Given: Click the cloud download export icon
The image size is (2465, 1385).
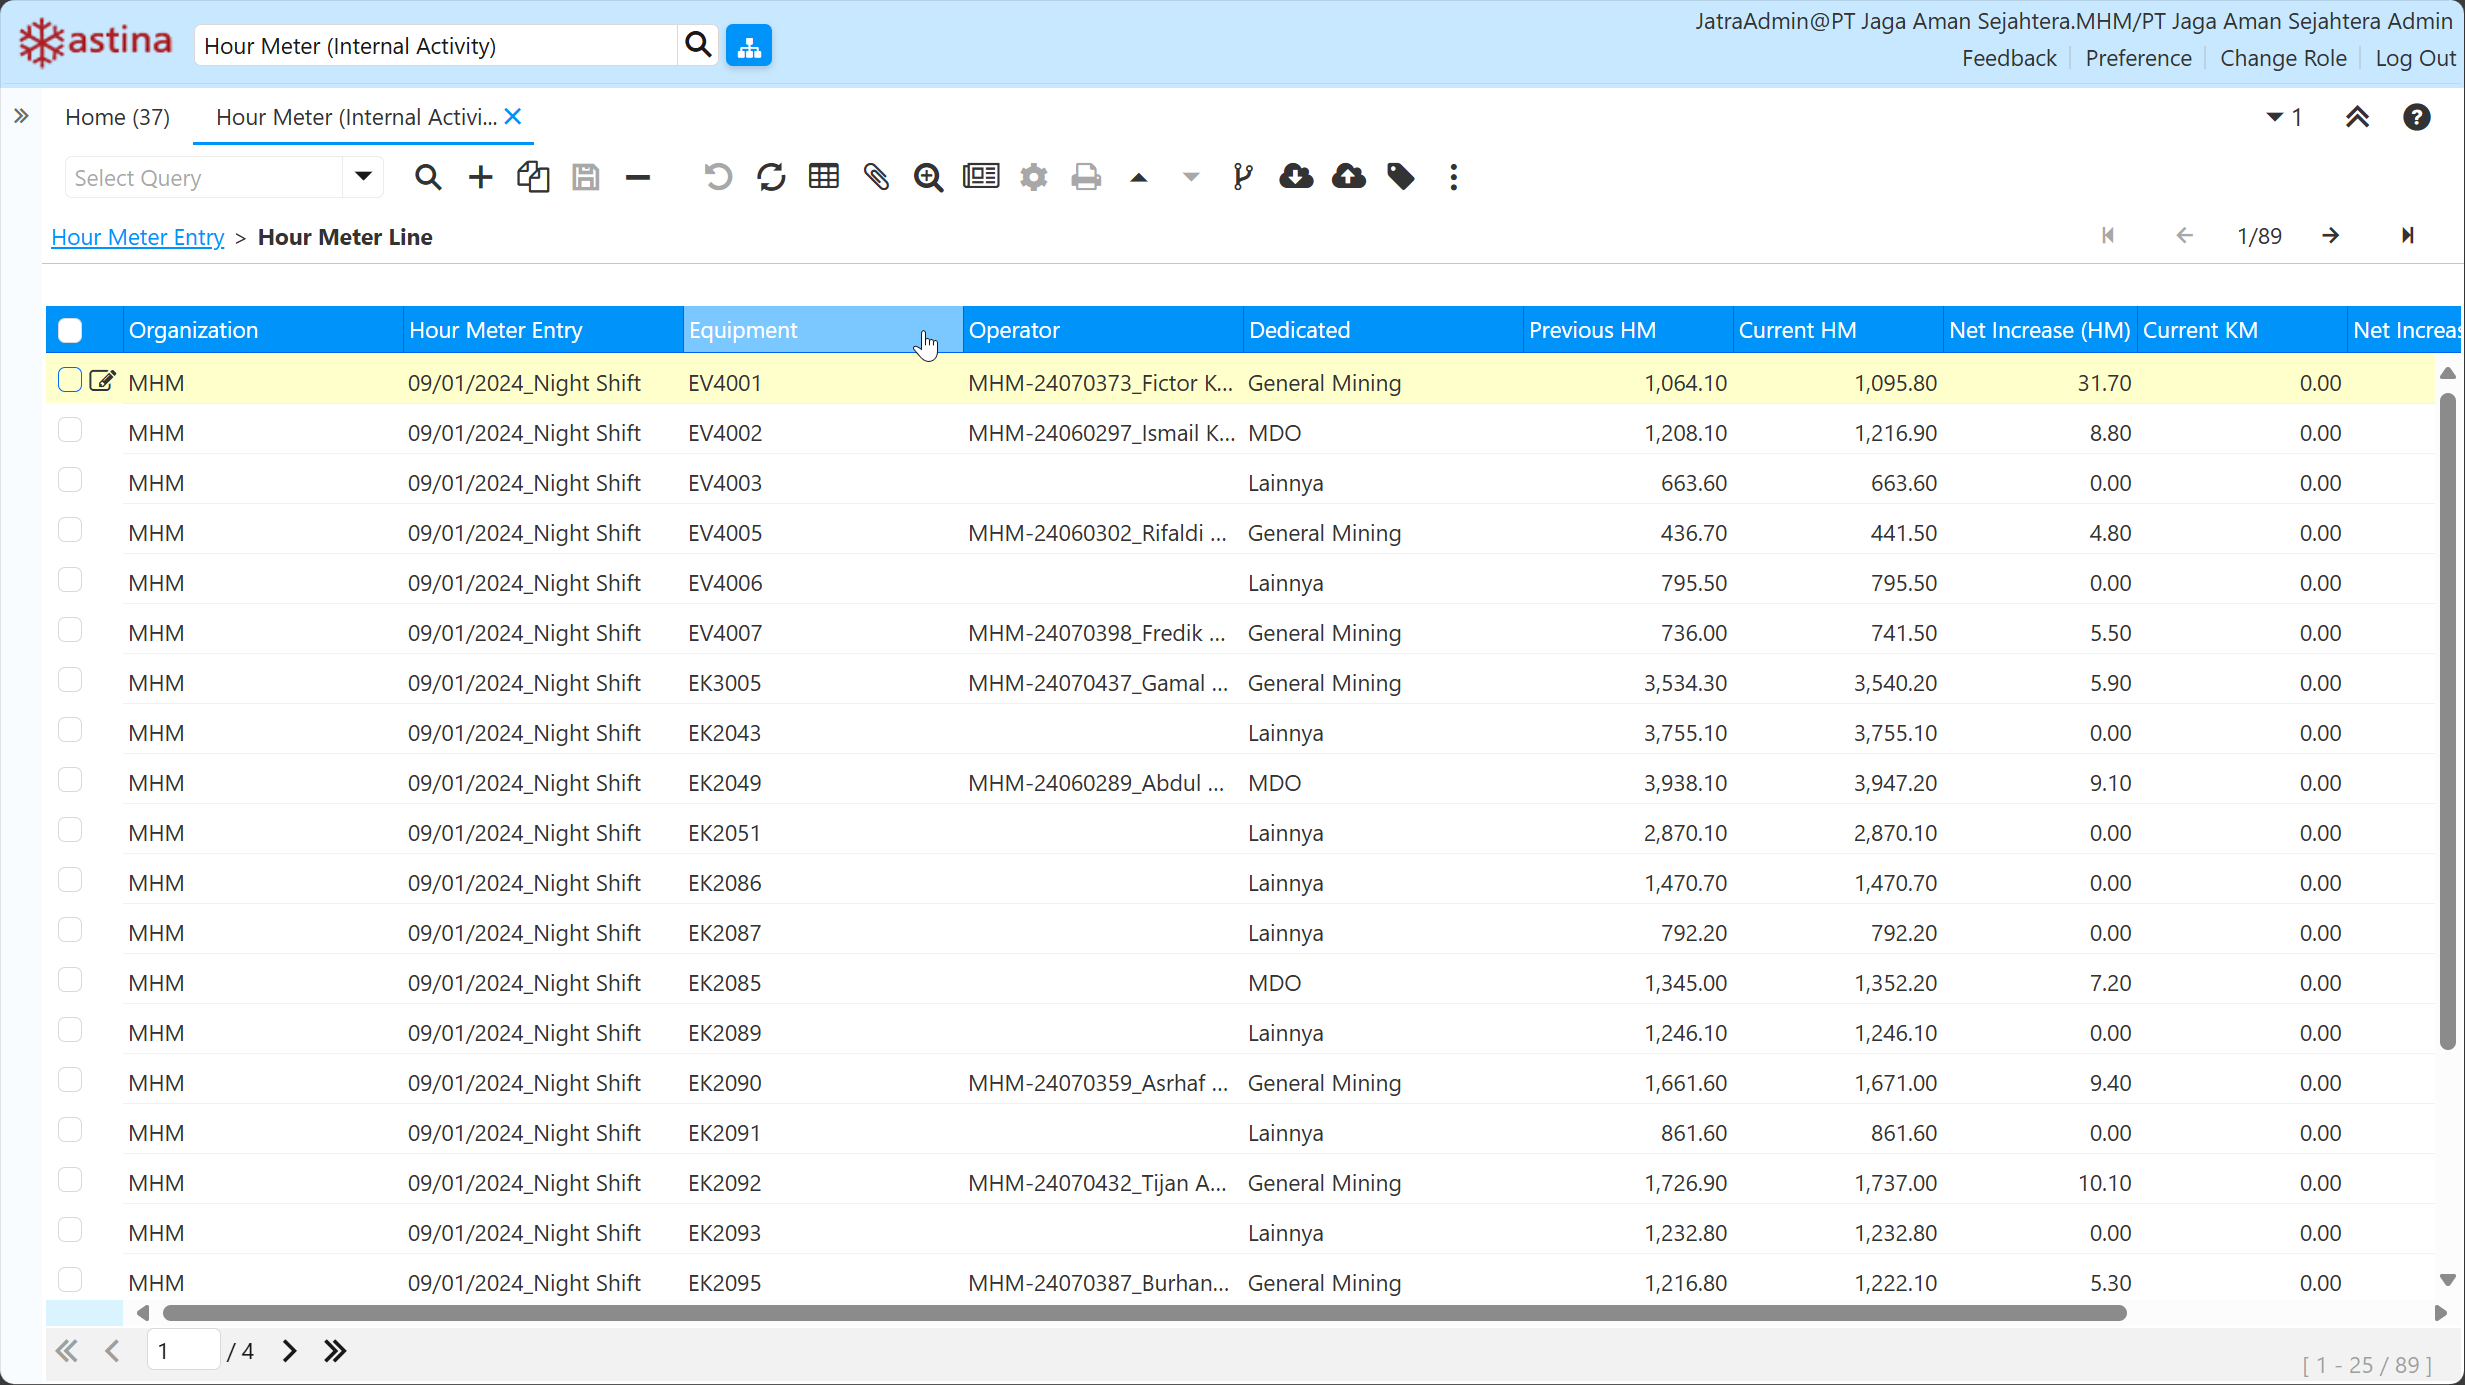Looking at the screenshot, I should pyautogui.click(x=1296, y=178).
